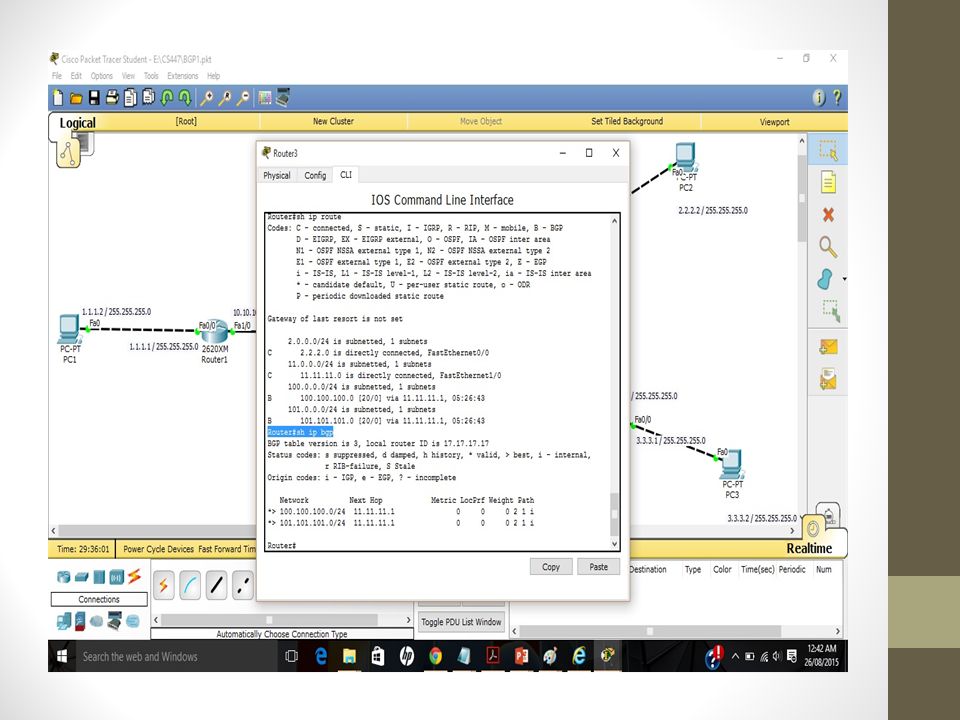Select the End Devices category icon
Image resolution: width=960 pixels, height=720 pixels.
tap(64, 621)
